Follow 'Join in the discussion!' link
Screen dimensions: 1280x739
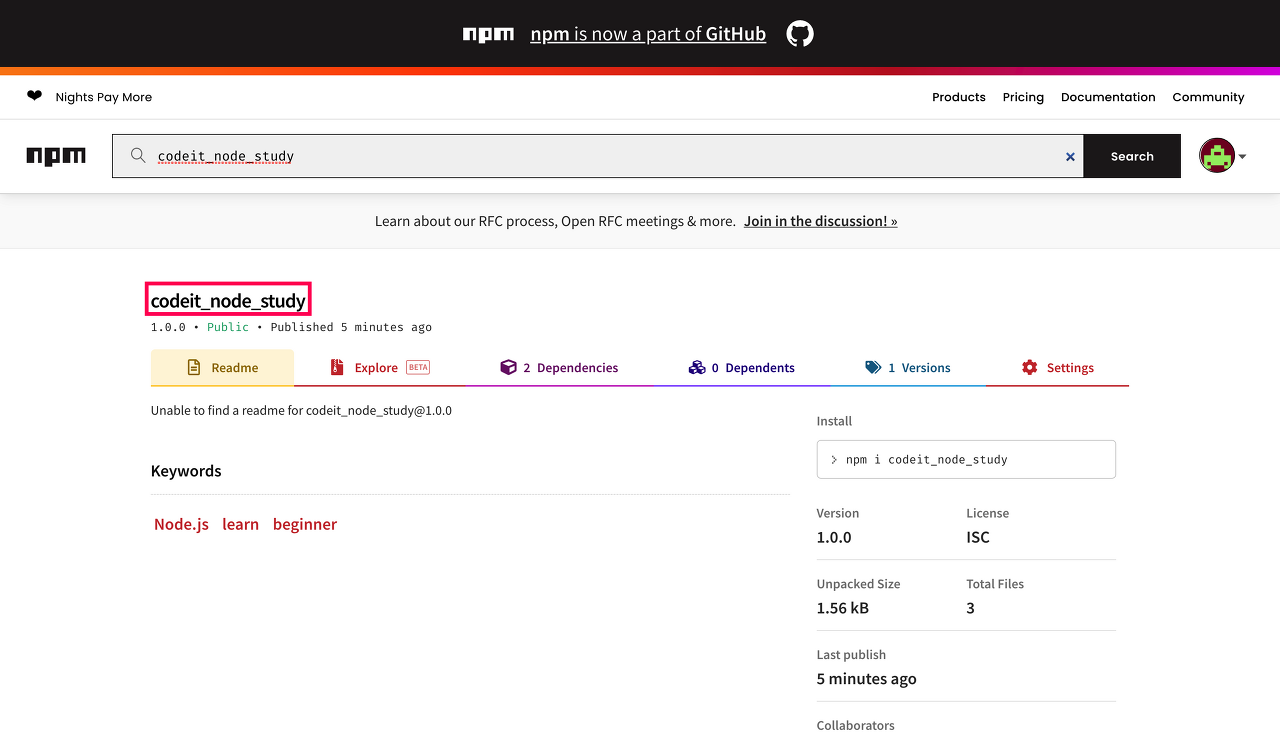pos(820,221)
